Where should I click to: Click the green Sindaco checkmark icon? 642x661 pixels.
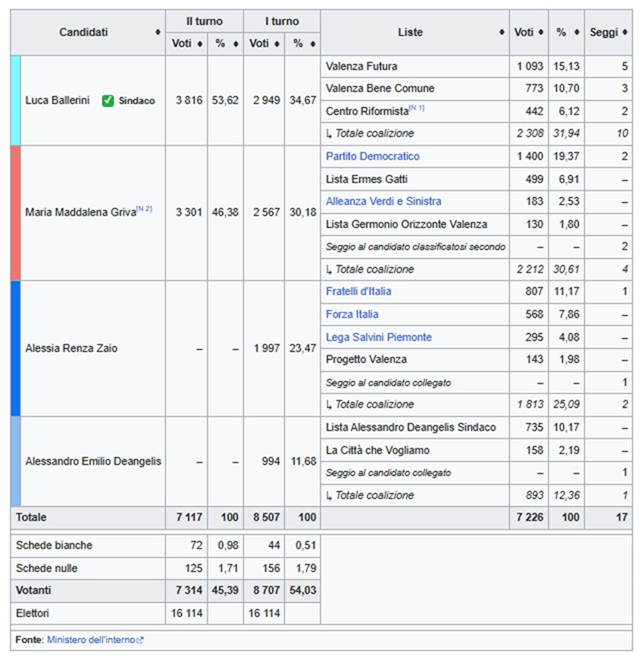(108, 101)
